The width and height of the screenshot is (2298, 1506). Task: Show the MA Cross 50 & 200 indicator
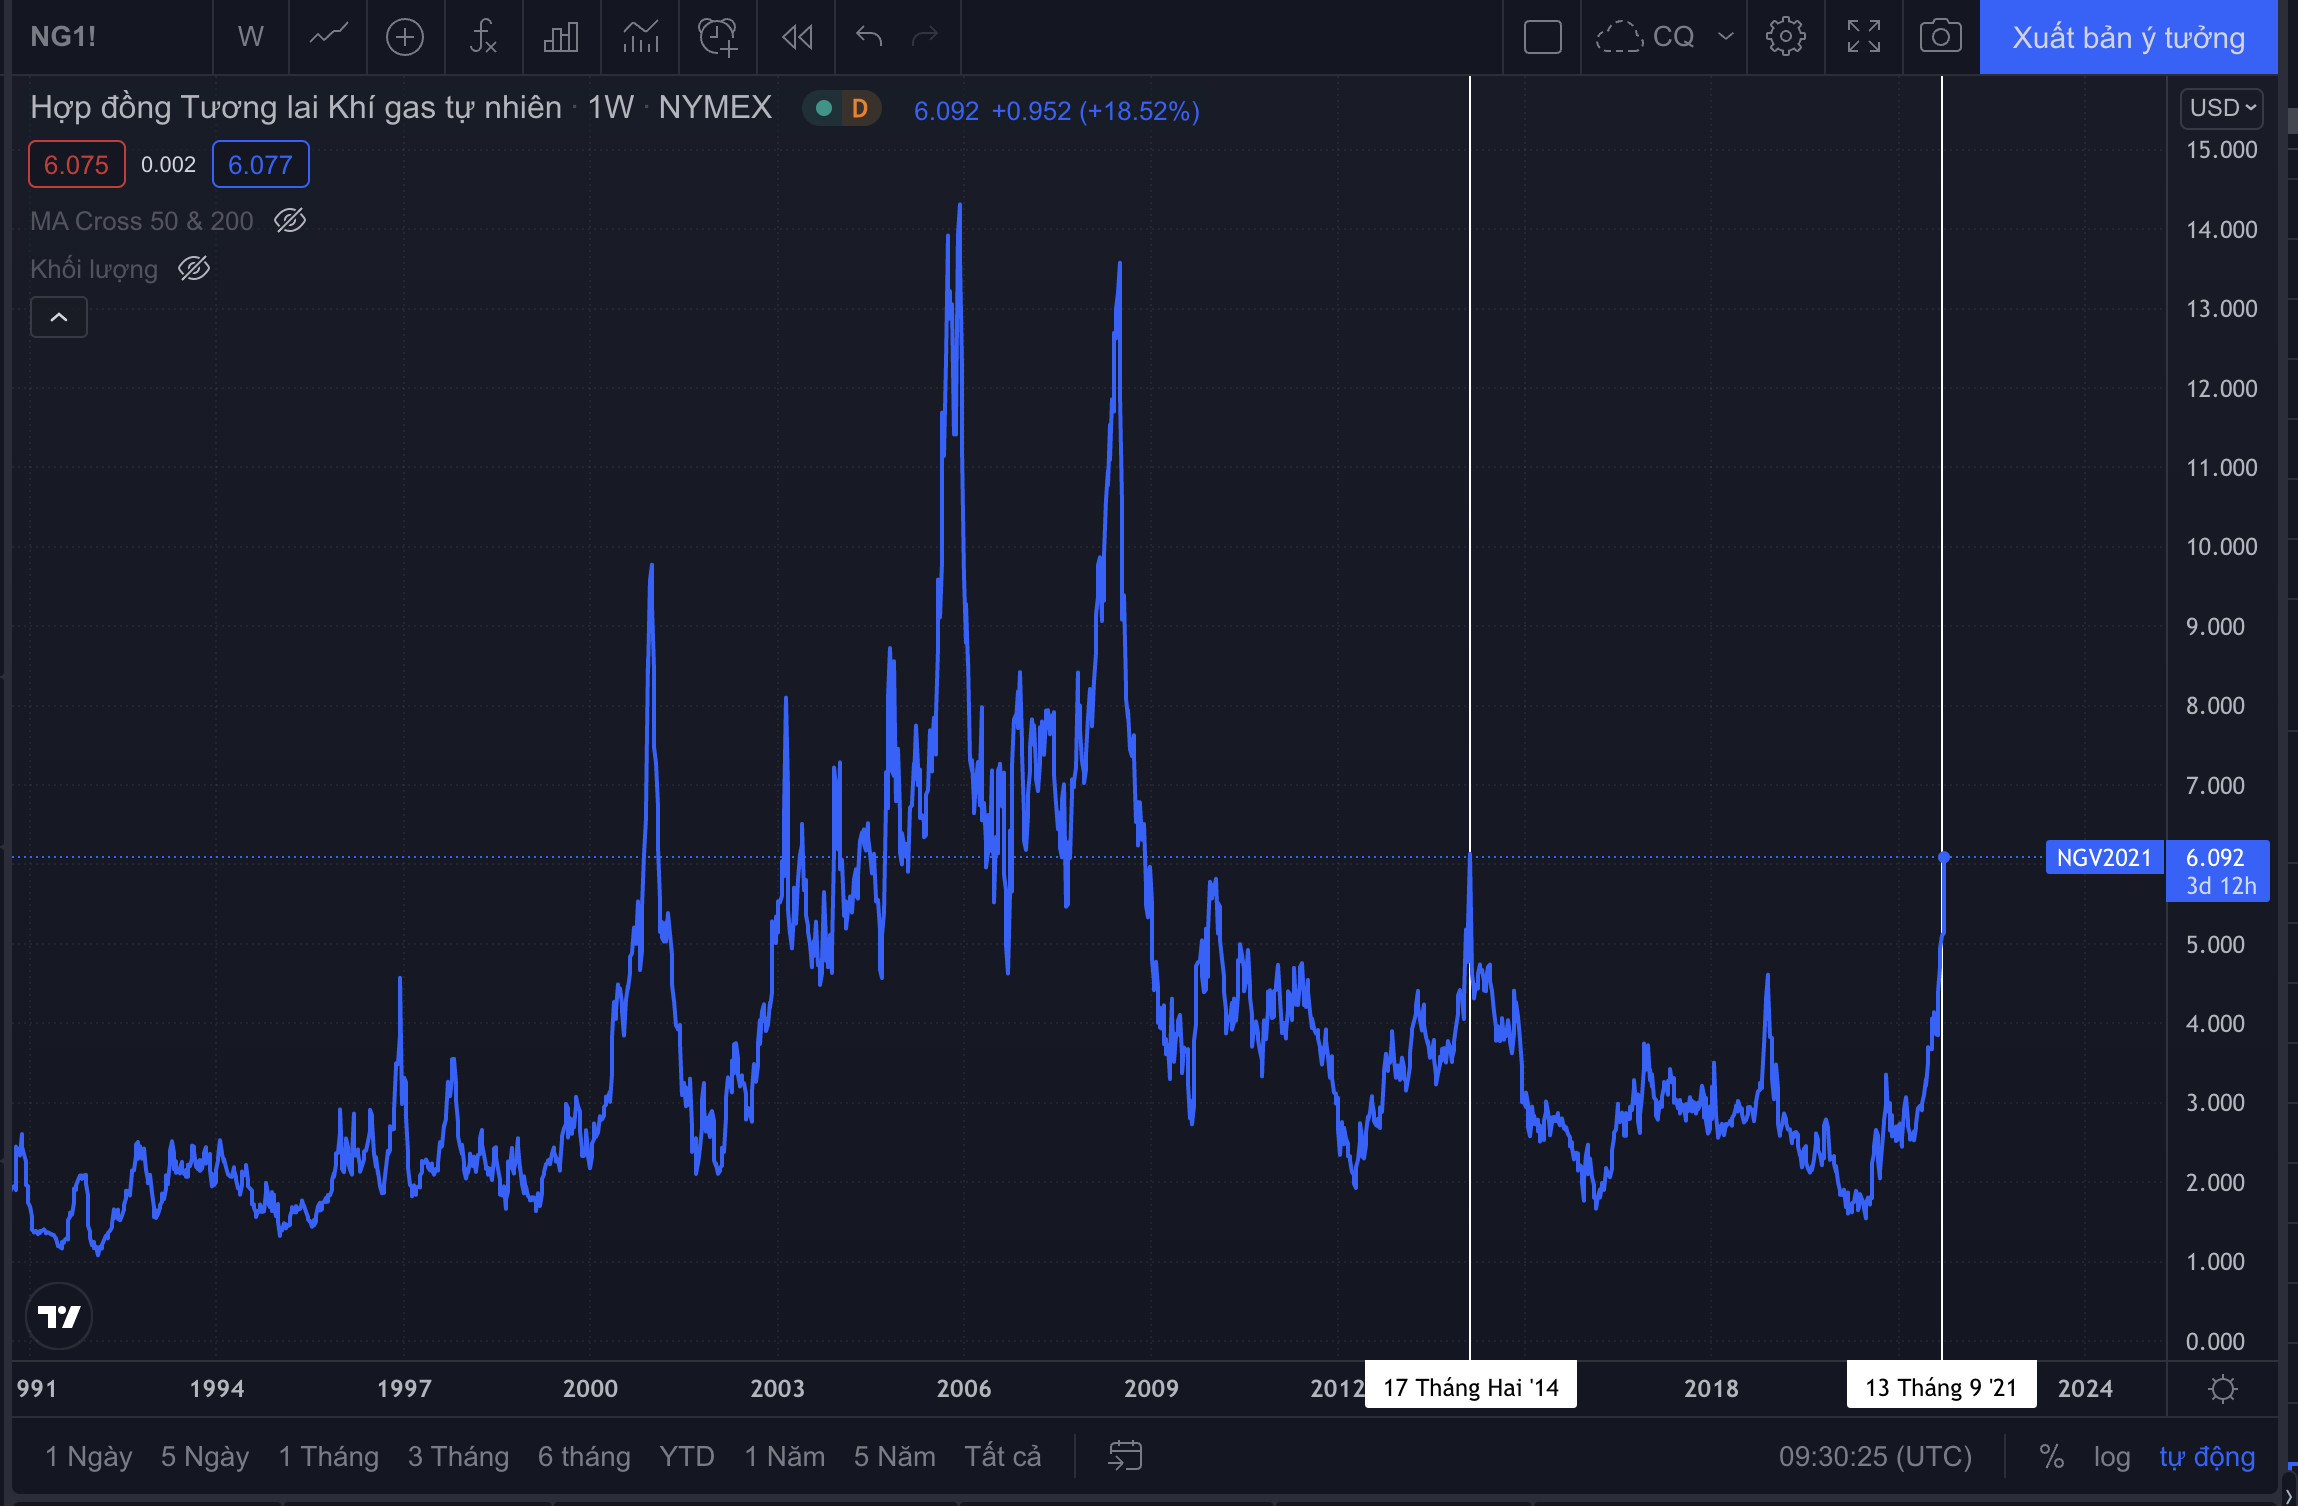[290, 220]
